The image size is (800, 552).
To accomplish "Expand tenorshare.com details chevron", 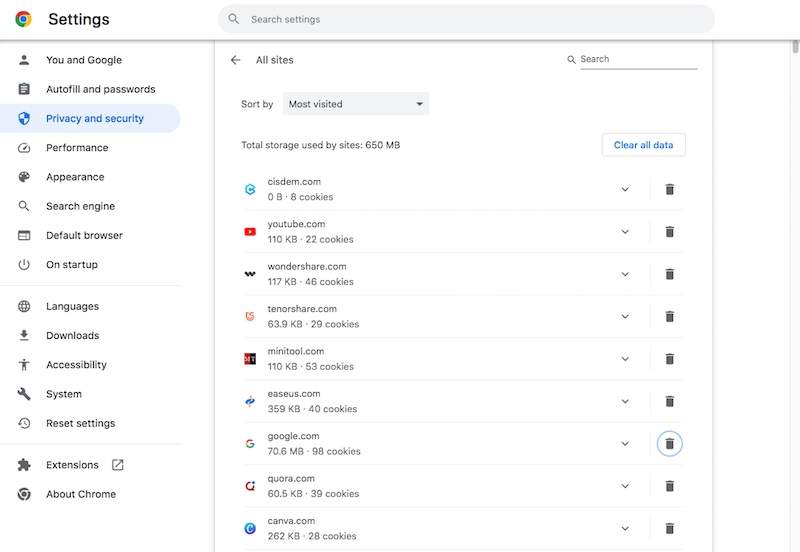I will pos(625,316).
